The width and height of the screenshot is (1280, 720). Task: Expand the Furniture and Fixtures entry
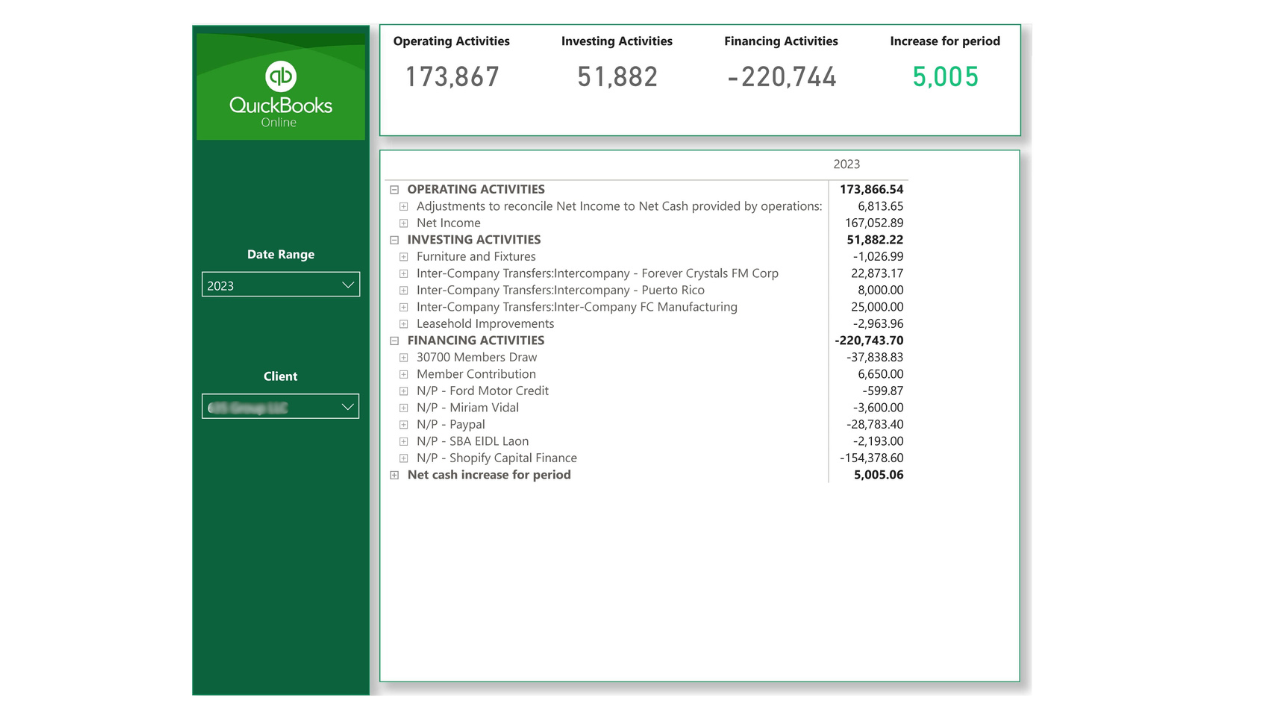click(x=403, y=256)
